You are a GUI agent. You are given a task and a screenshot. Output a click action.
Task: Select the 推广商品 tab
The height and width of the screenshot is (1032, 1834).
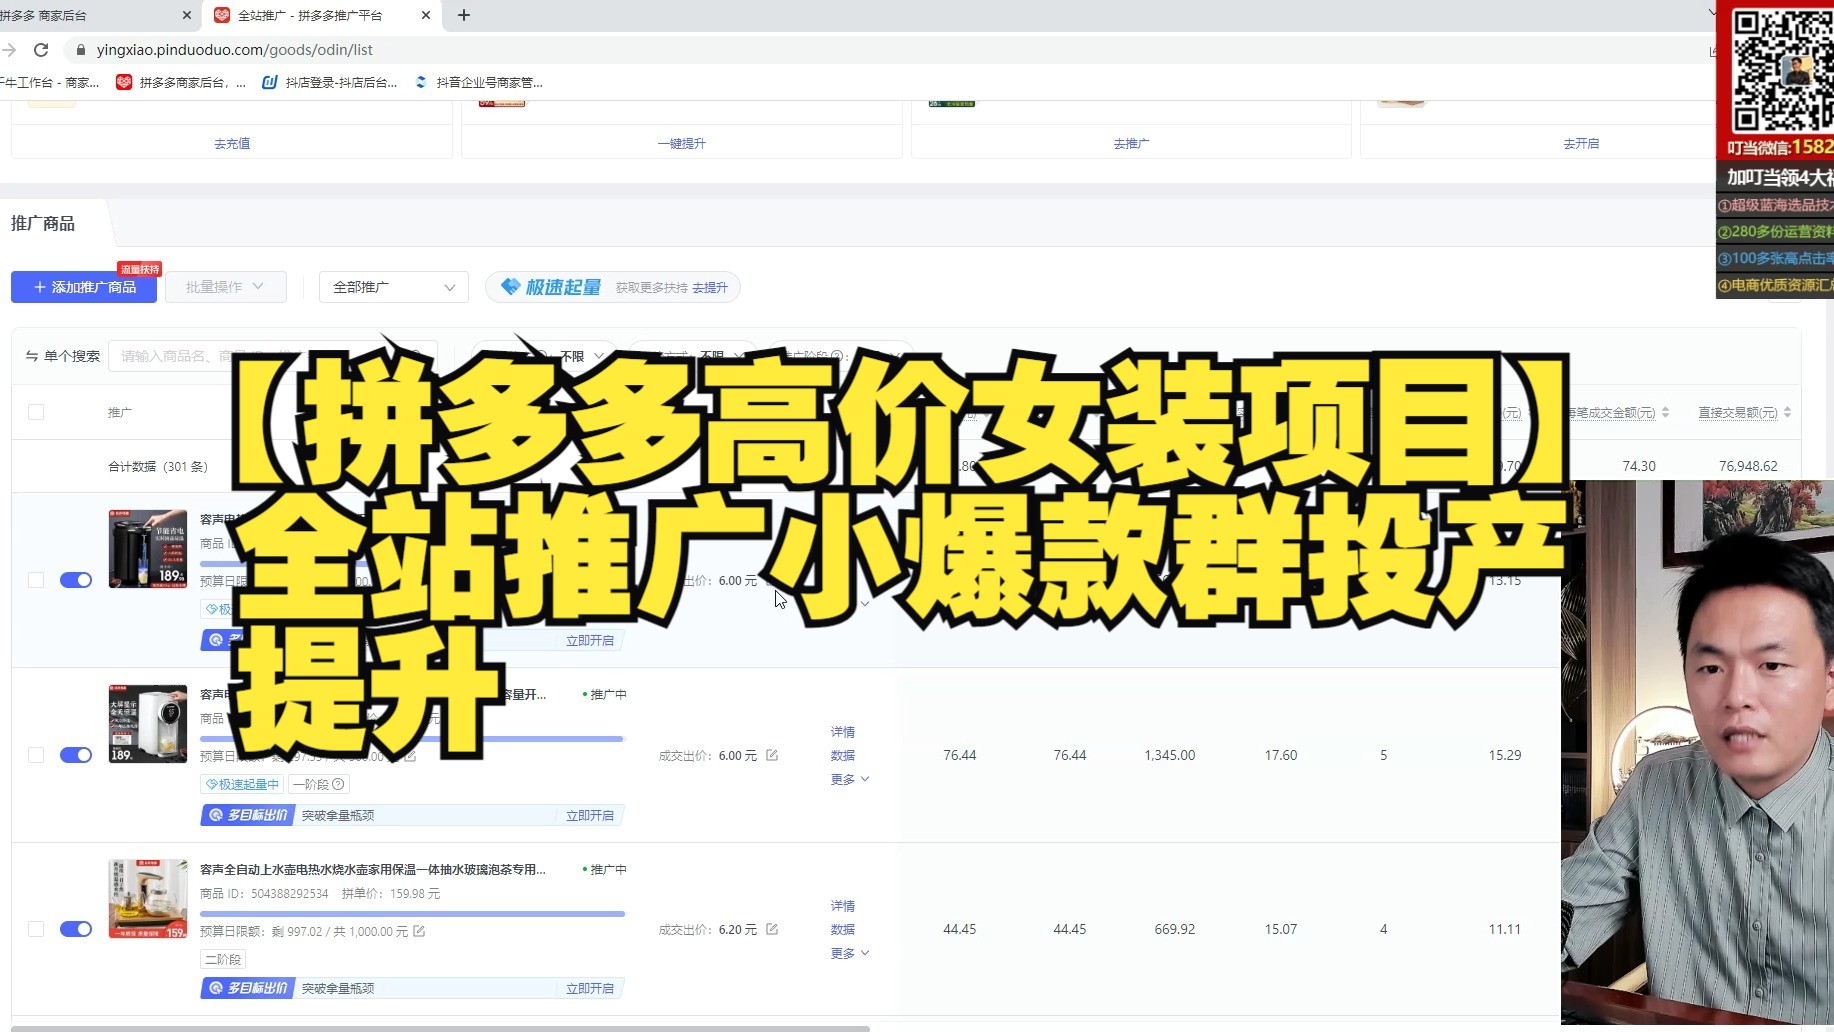point(43,223)
